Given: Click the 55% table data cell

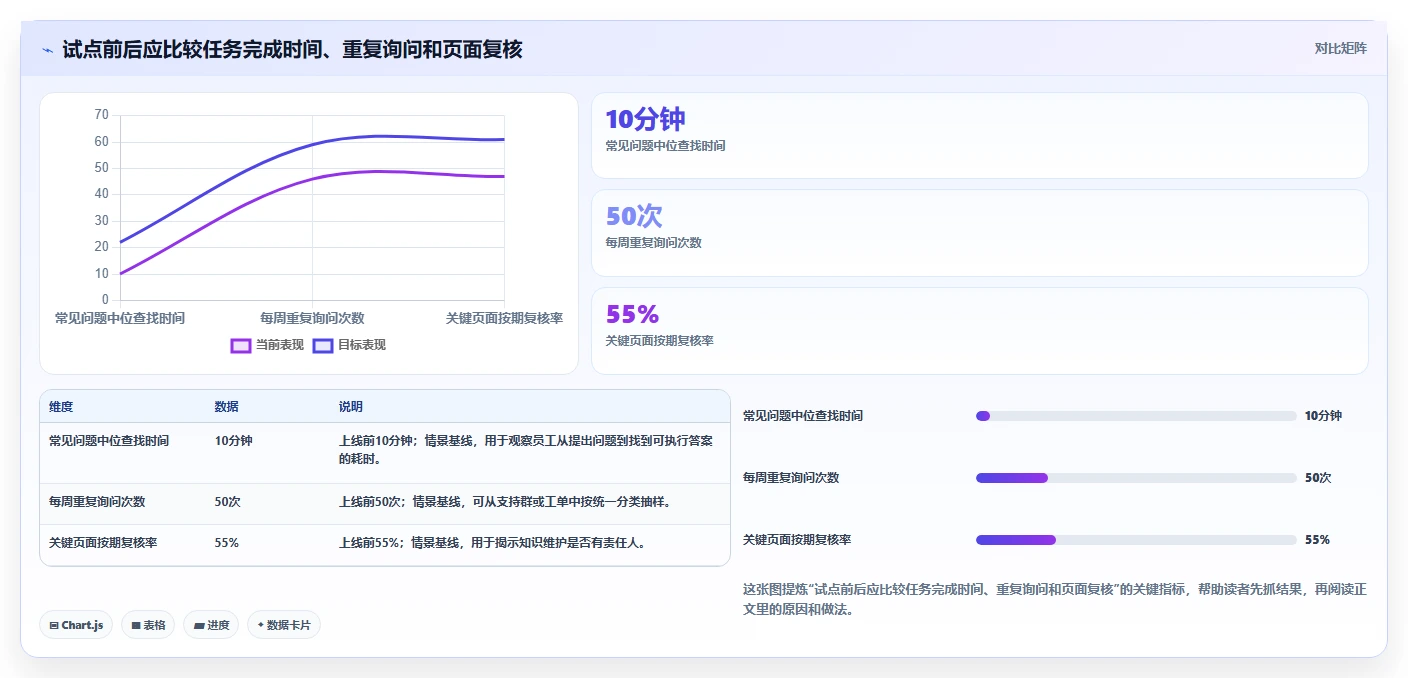Looking at the screenshot, I should [226, 543].
